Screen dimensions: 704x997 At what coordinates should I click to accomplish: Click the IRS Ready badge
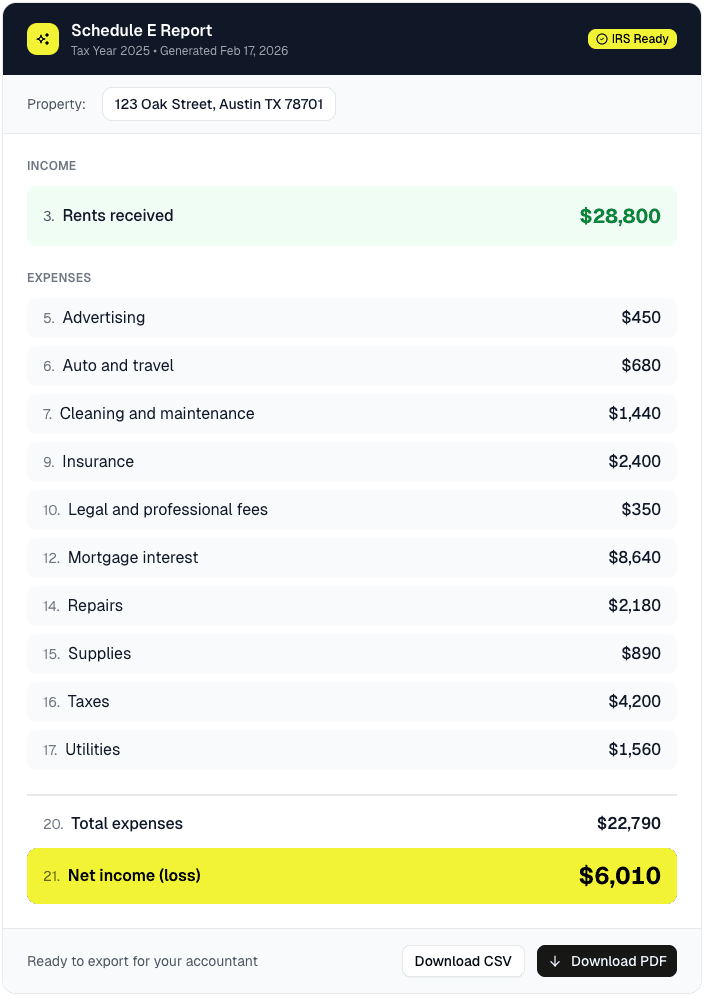click(x=632, y=39)
